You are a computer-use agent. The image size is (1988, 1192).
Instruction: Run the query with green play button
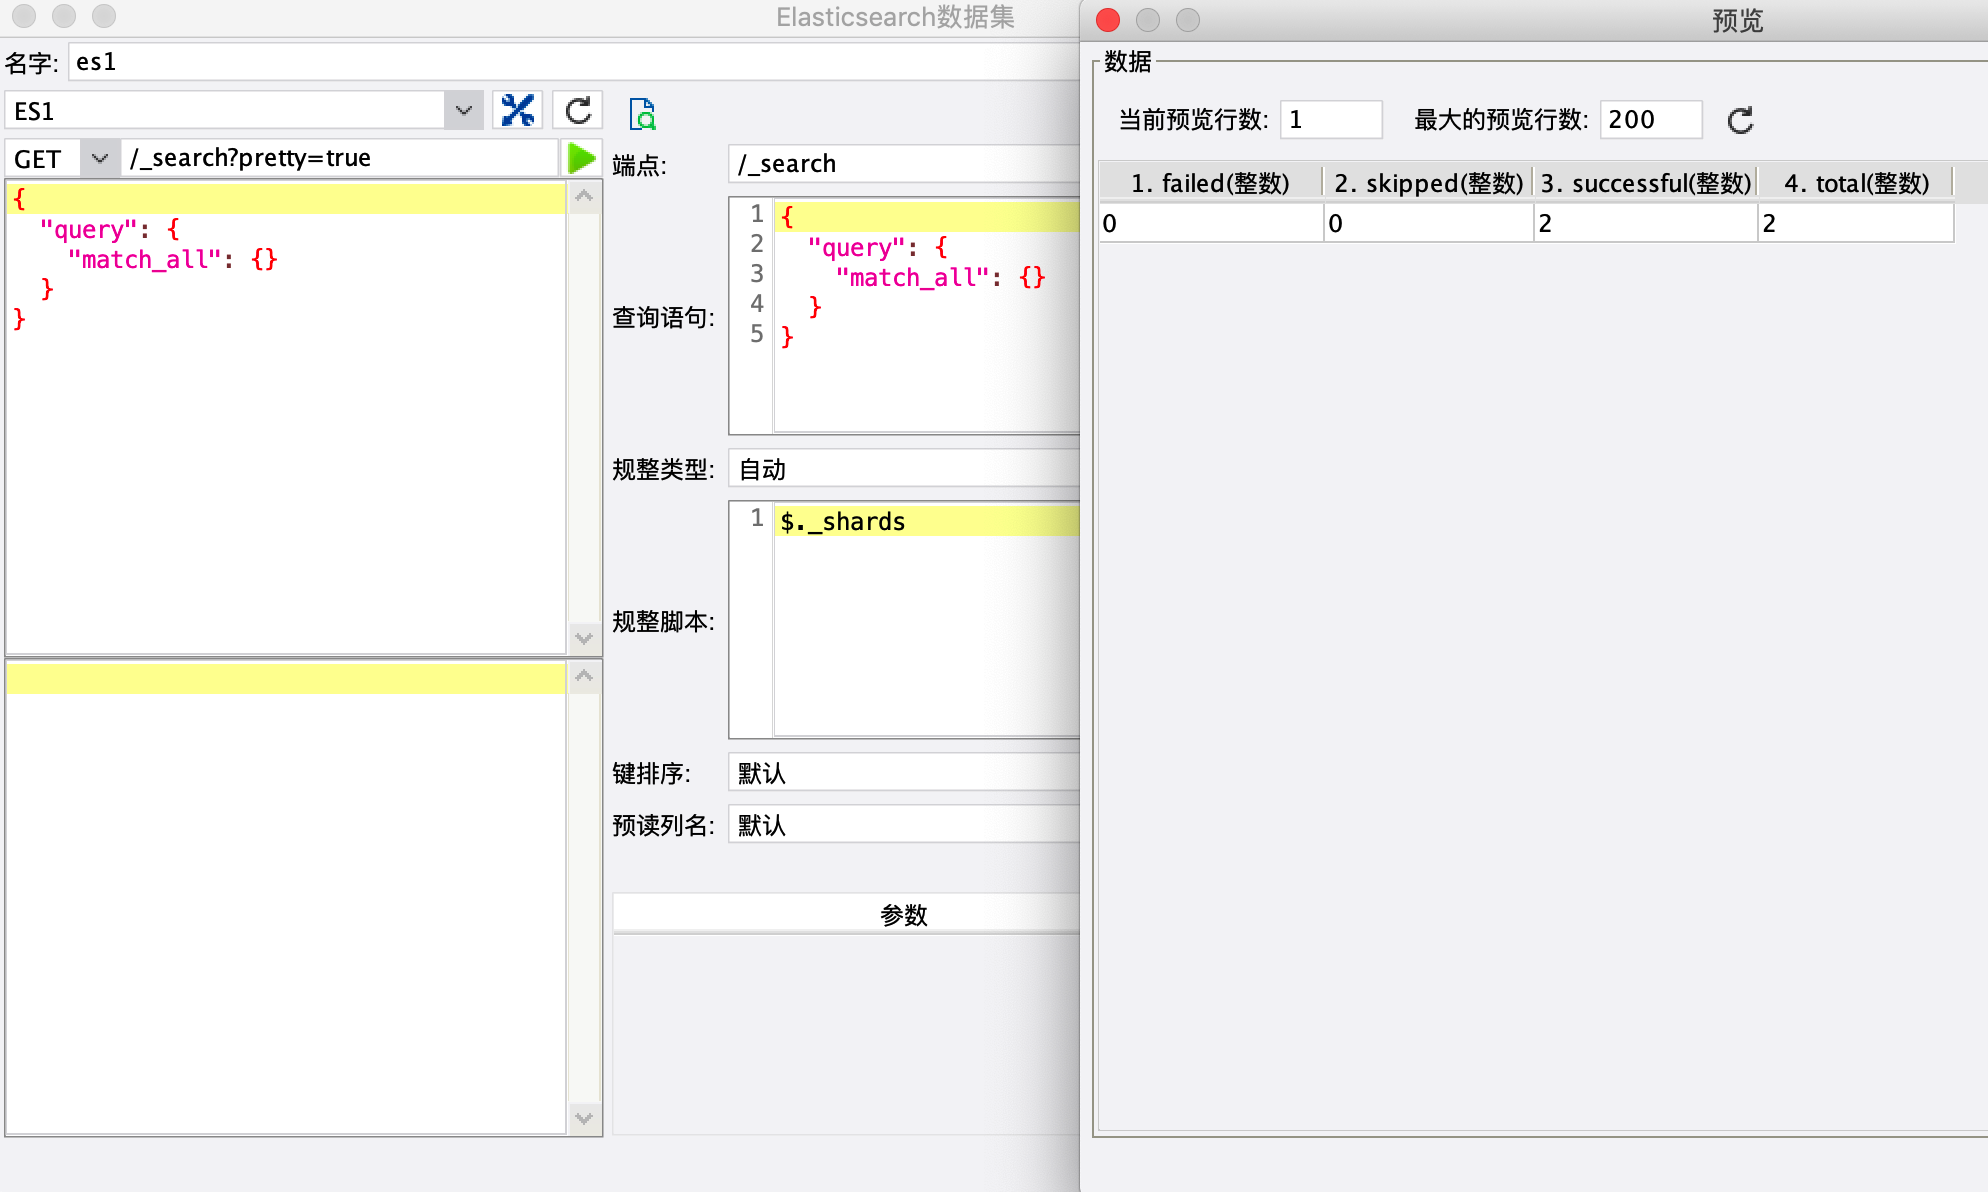tap(581, 158)
